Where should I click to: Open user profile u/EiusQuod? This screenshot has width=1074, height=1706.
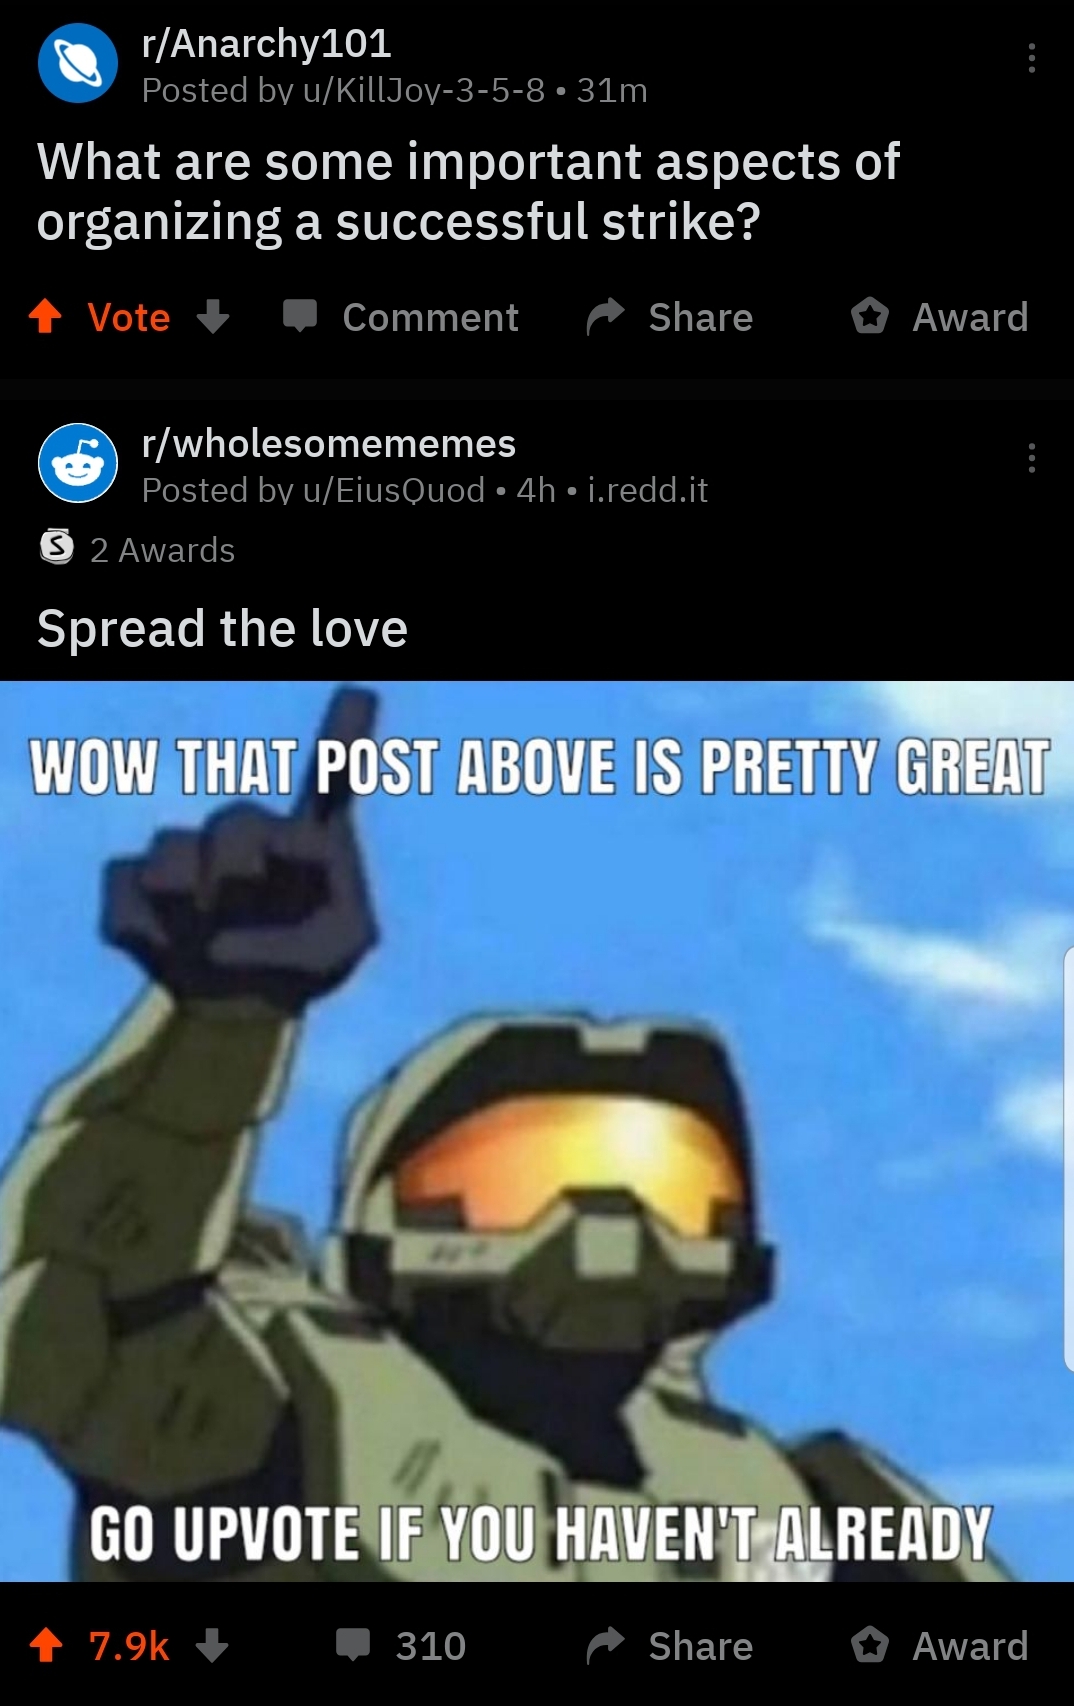point(394,491)
